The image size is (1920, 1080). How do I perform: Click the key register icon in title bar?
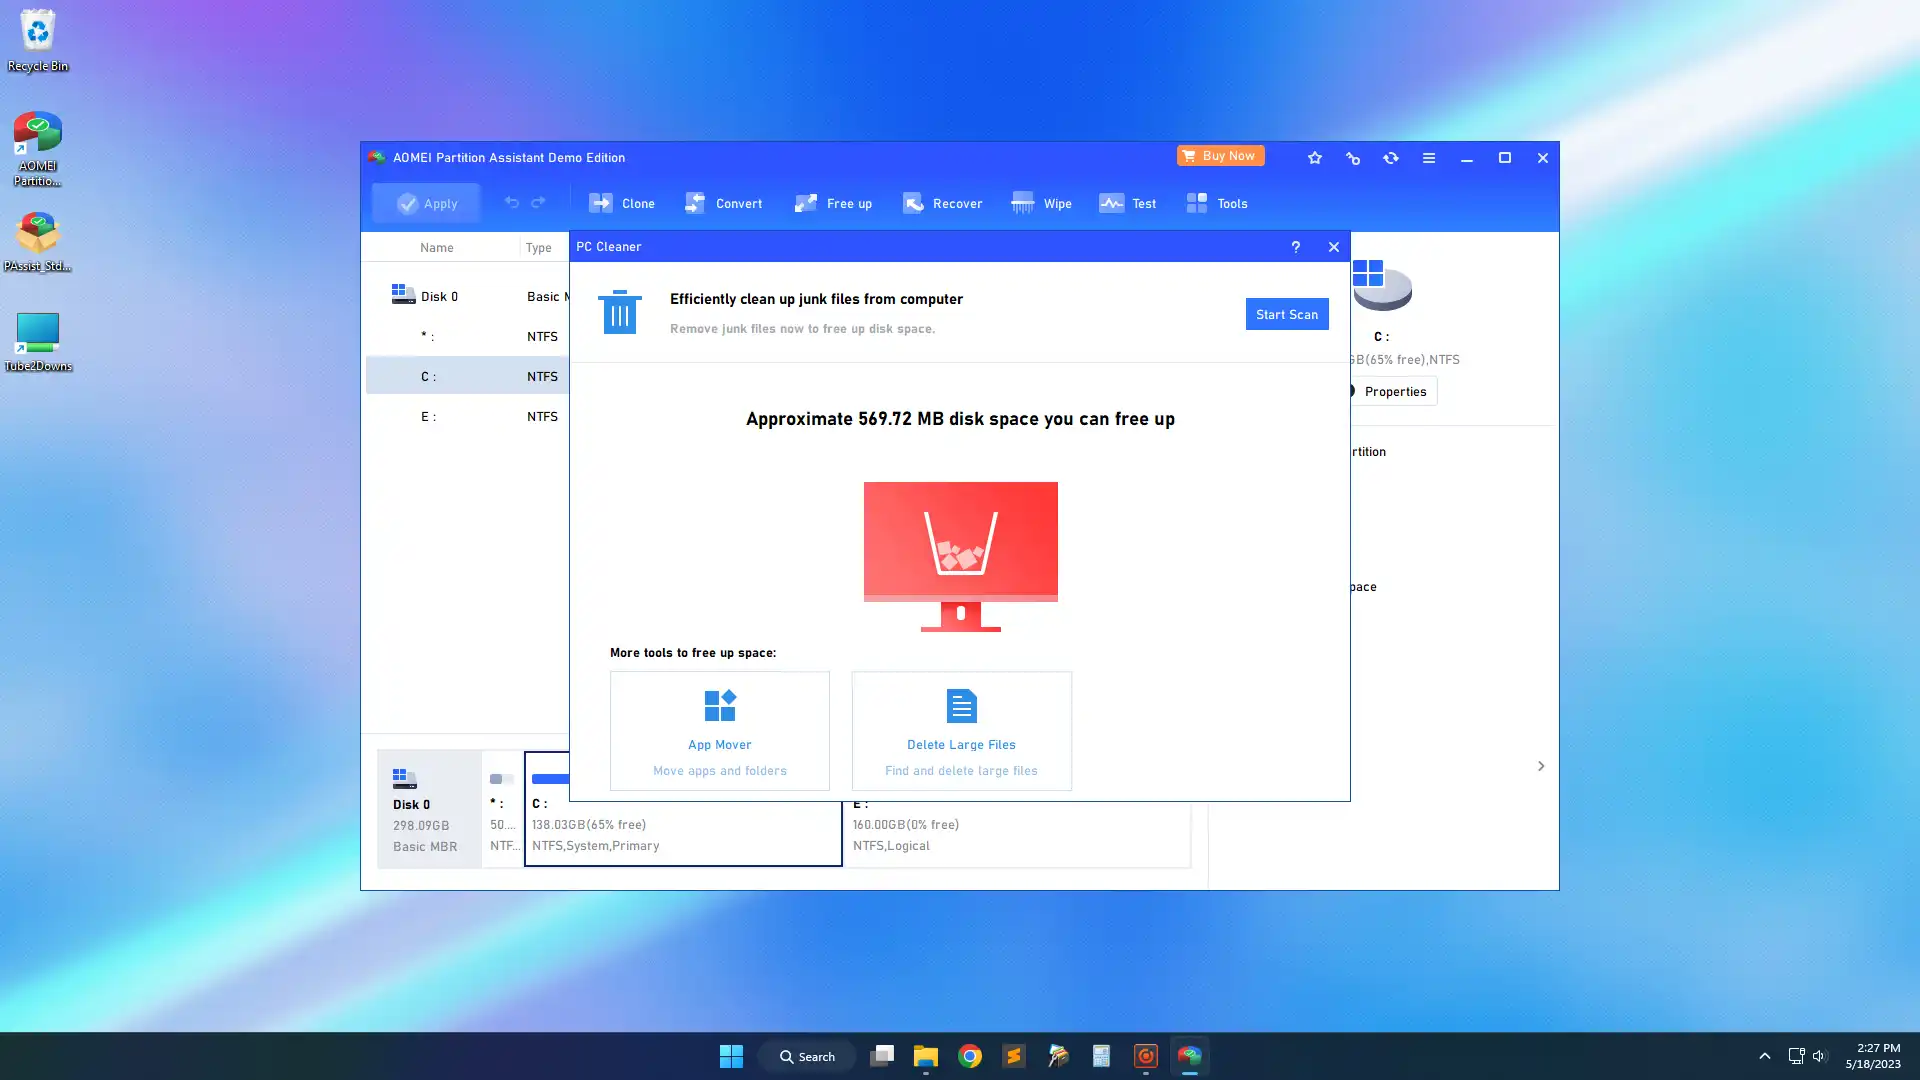click(x=1353, y=158)
